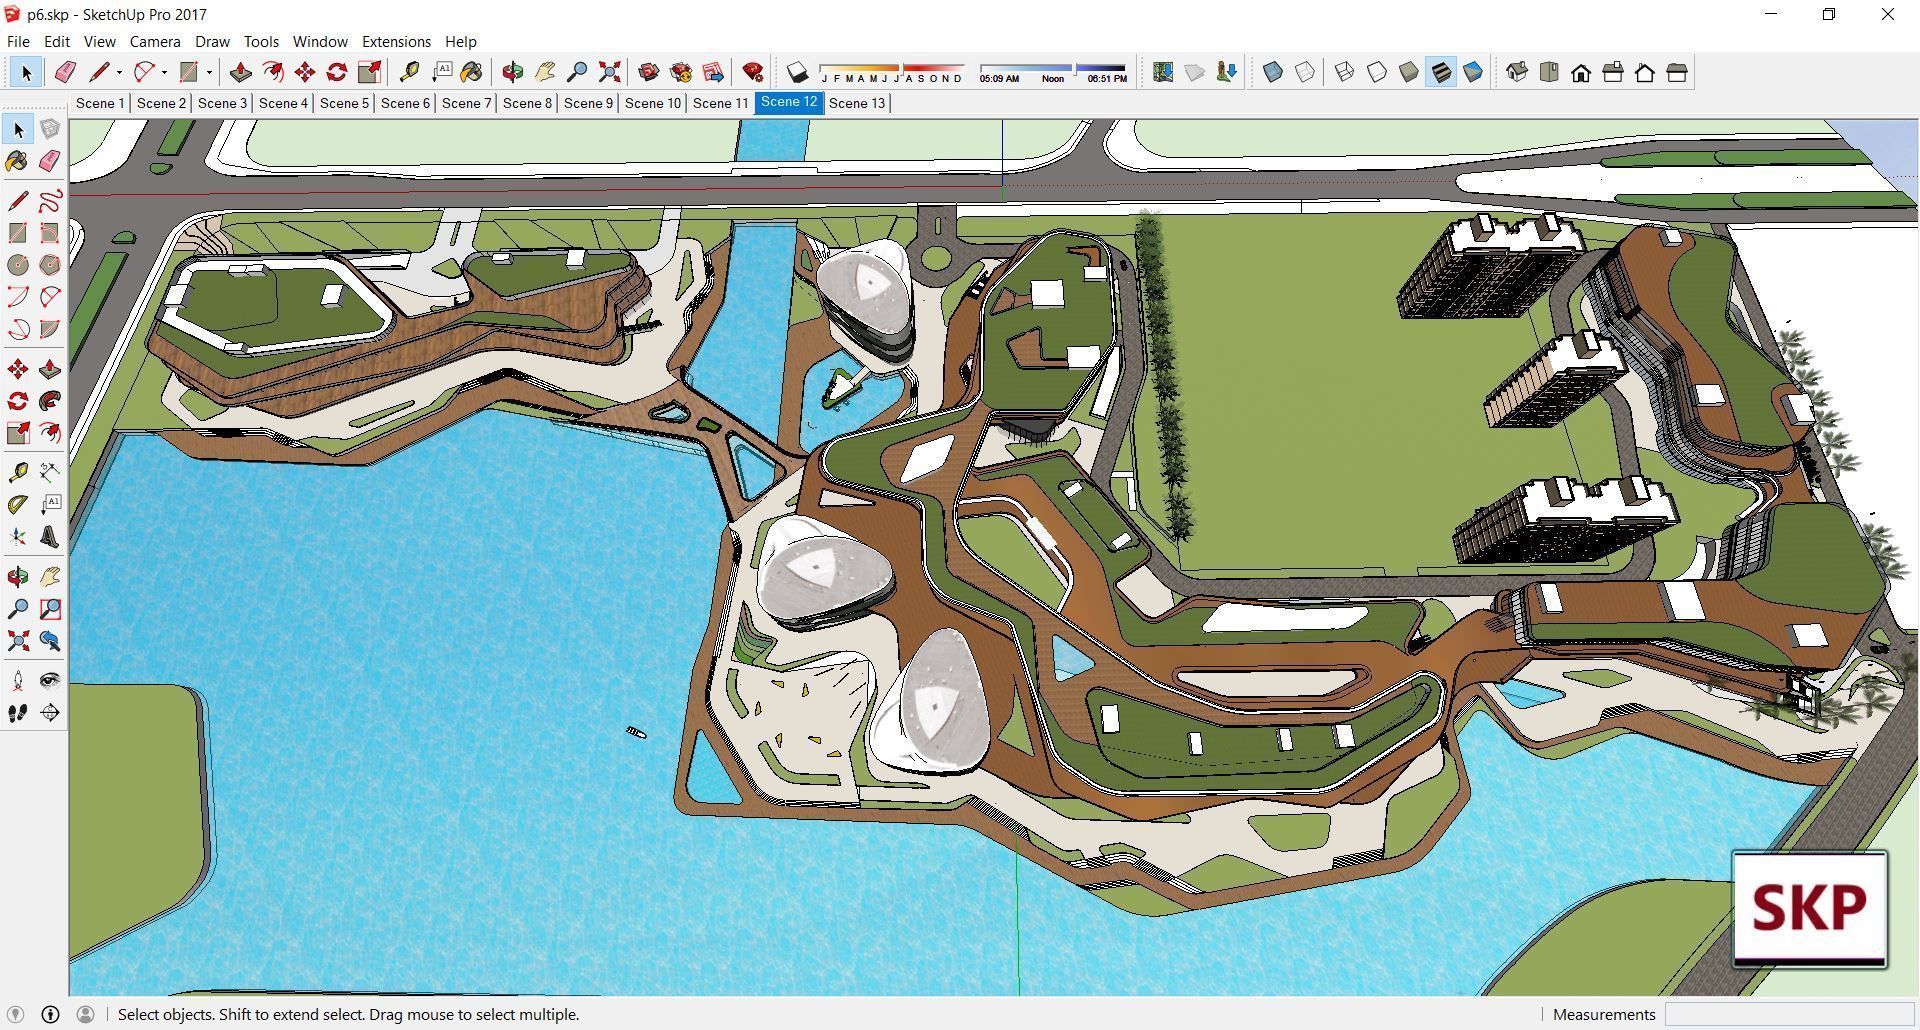Enable Hidden Line face style
The width and height of the screenshot is (1920, 1030).
point(1377,72)
